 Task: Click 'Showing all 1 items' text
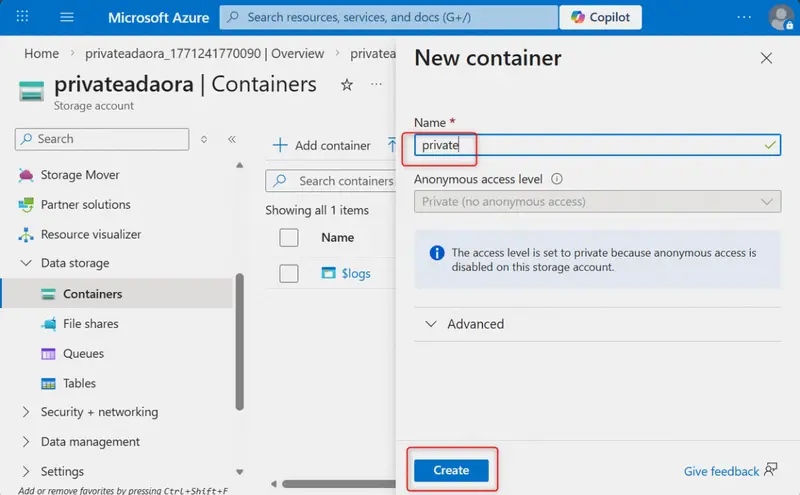tap(317, 210)
